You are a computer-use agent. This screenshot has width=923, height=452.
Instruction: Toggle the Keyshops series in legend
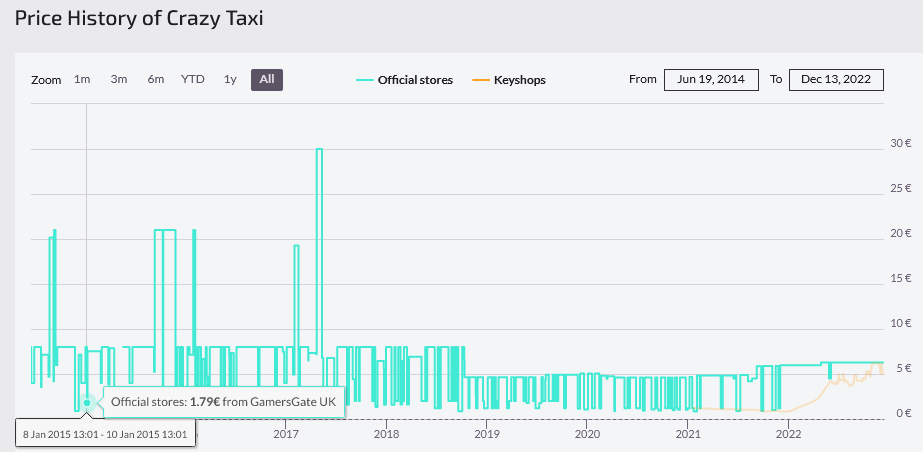pyautogui.click(x=509, y=80)
